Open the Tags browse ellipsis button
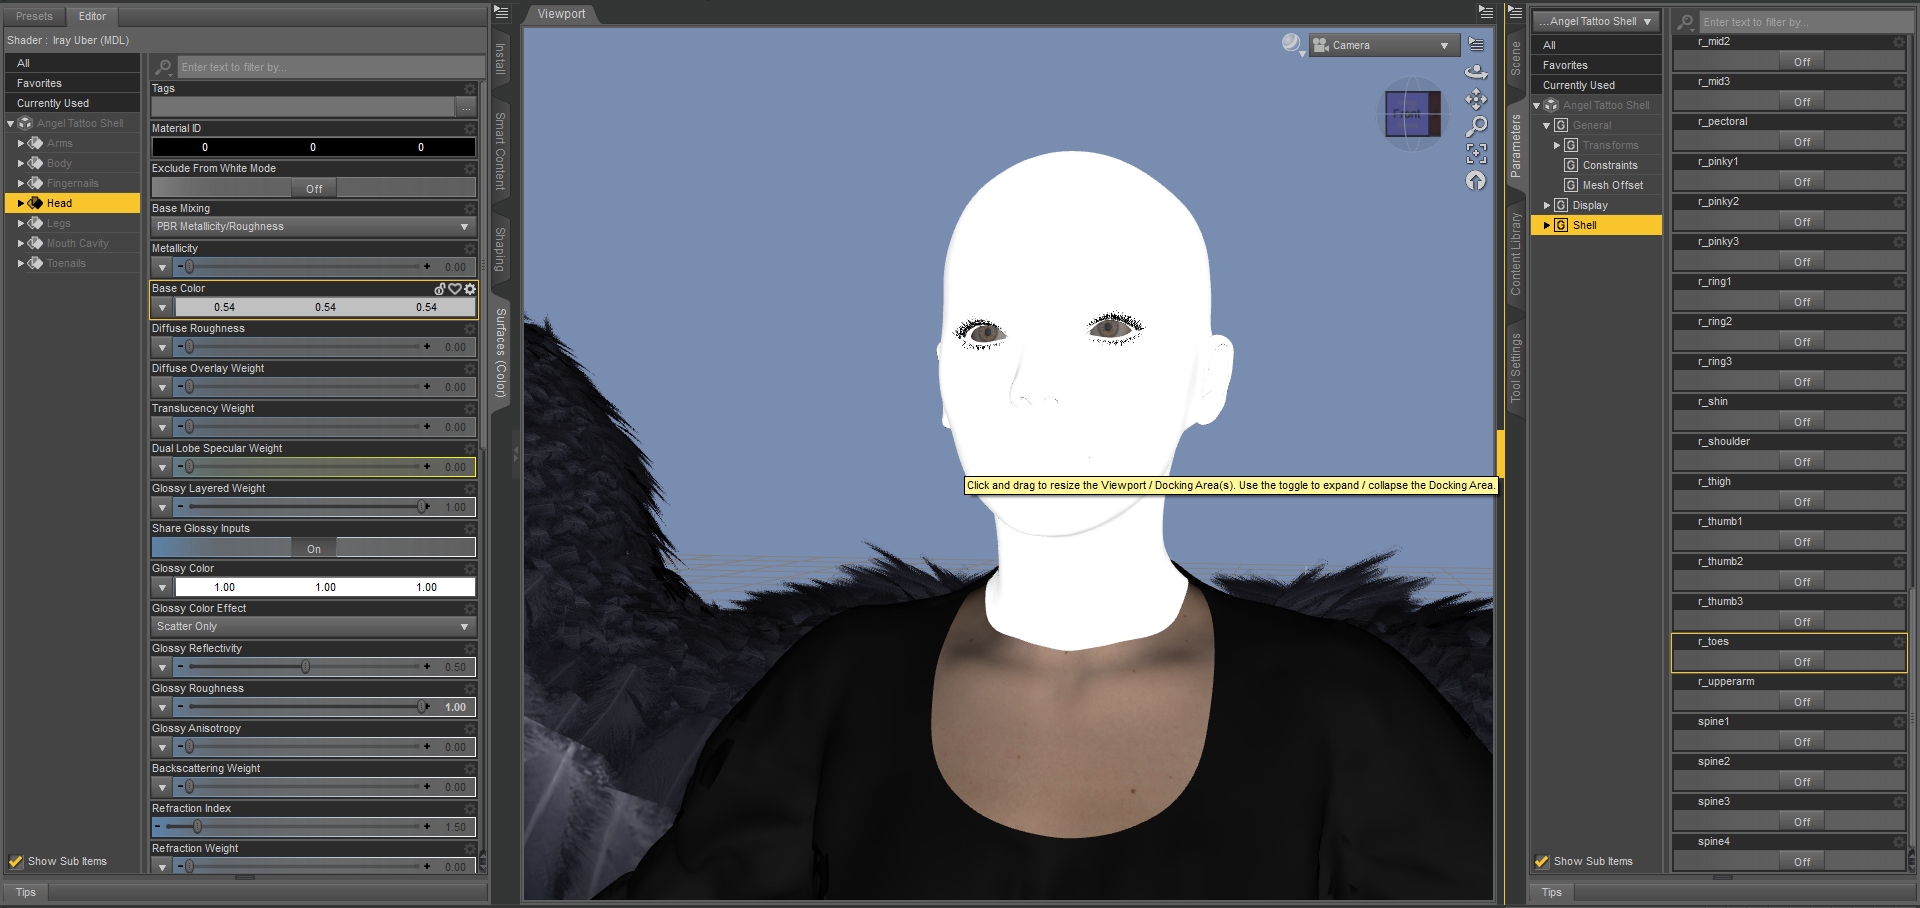This screenshot has height=908, width=1920. 466,107
